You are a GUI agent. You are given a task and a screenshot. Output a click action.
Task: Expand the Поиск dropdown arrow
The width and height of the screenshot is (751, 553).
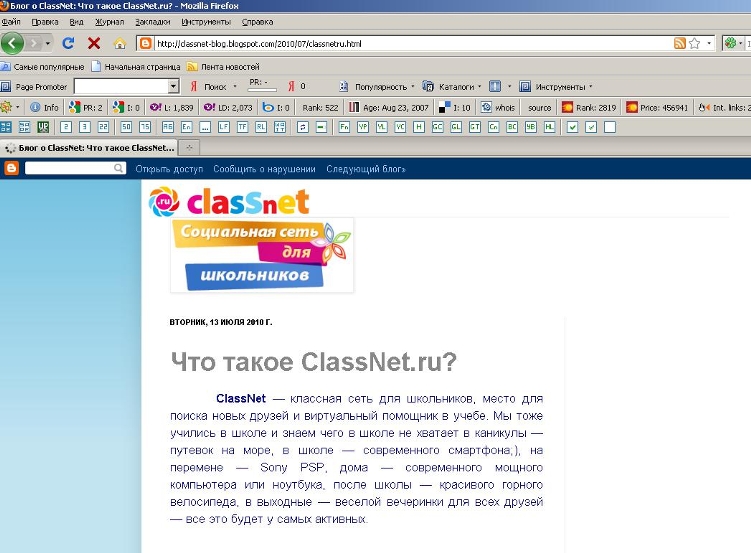[x=235, y=87]
